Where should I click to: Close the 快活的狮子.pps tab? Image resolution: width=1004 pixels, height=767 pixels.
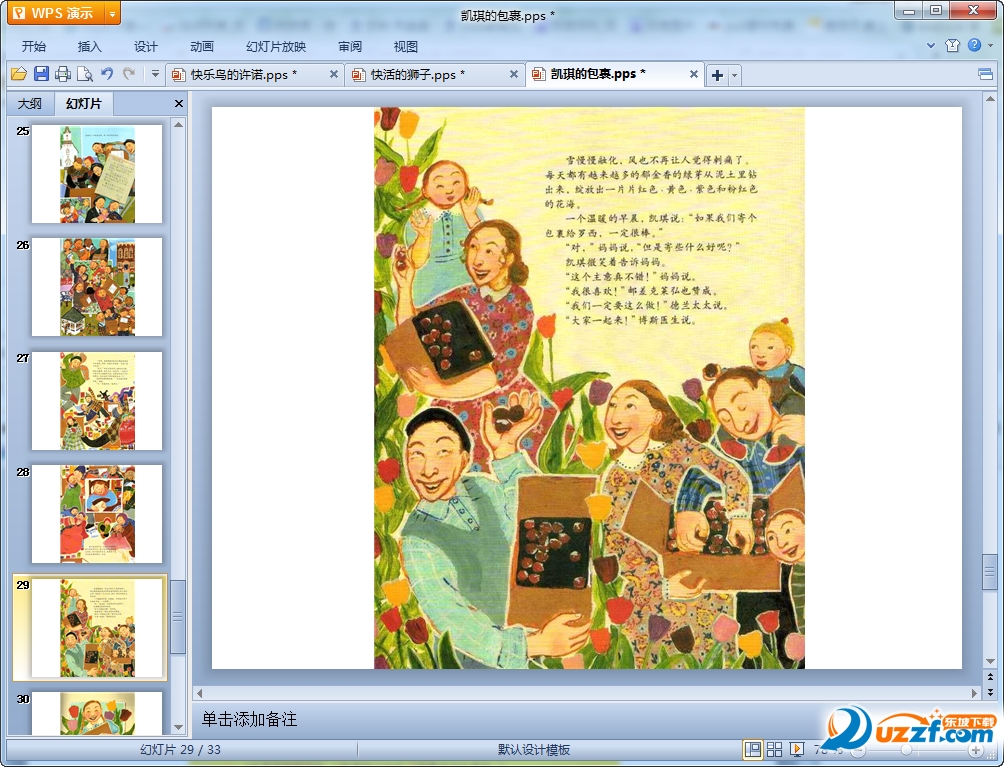pyautogui.click(x=514, y=74)
